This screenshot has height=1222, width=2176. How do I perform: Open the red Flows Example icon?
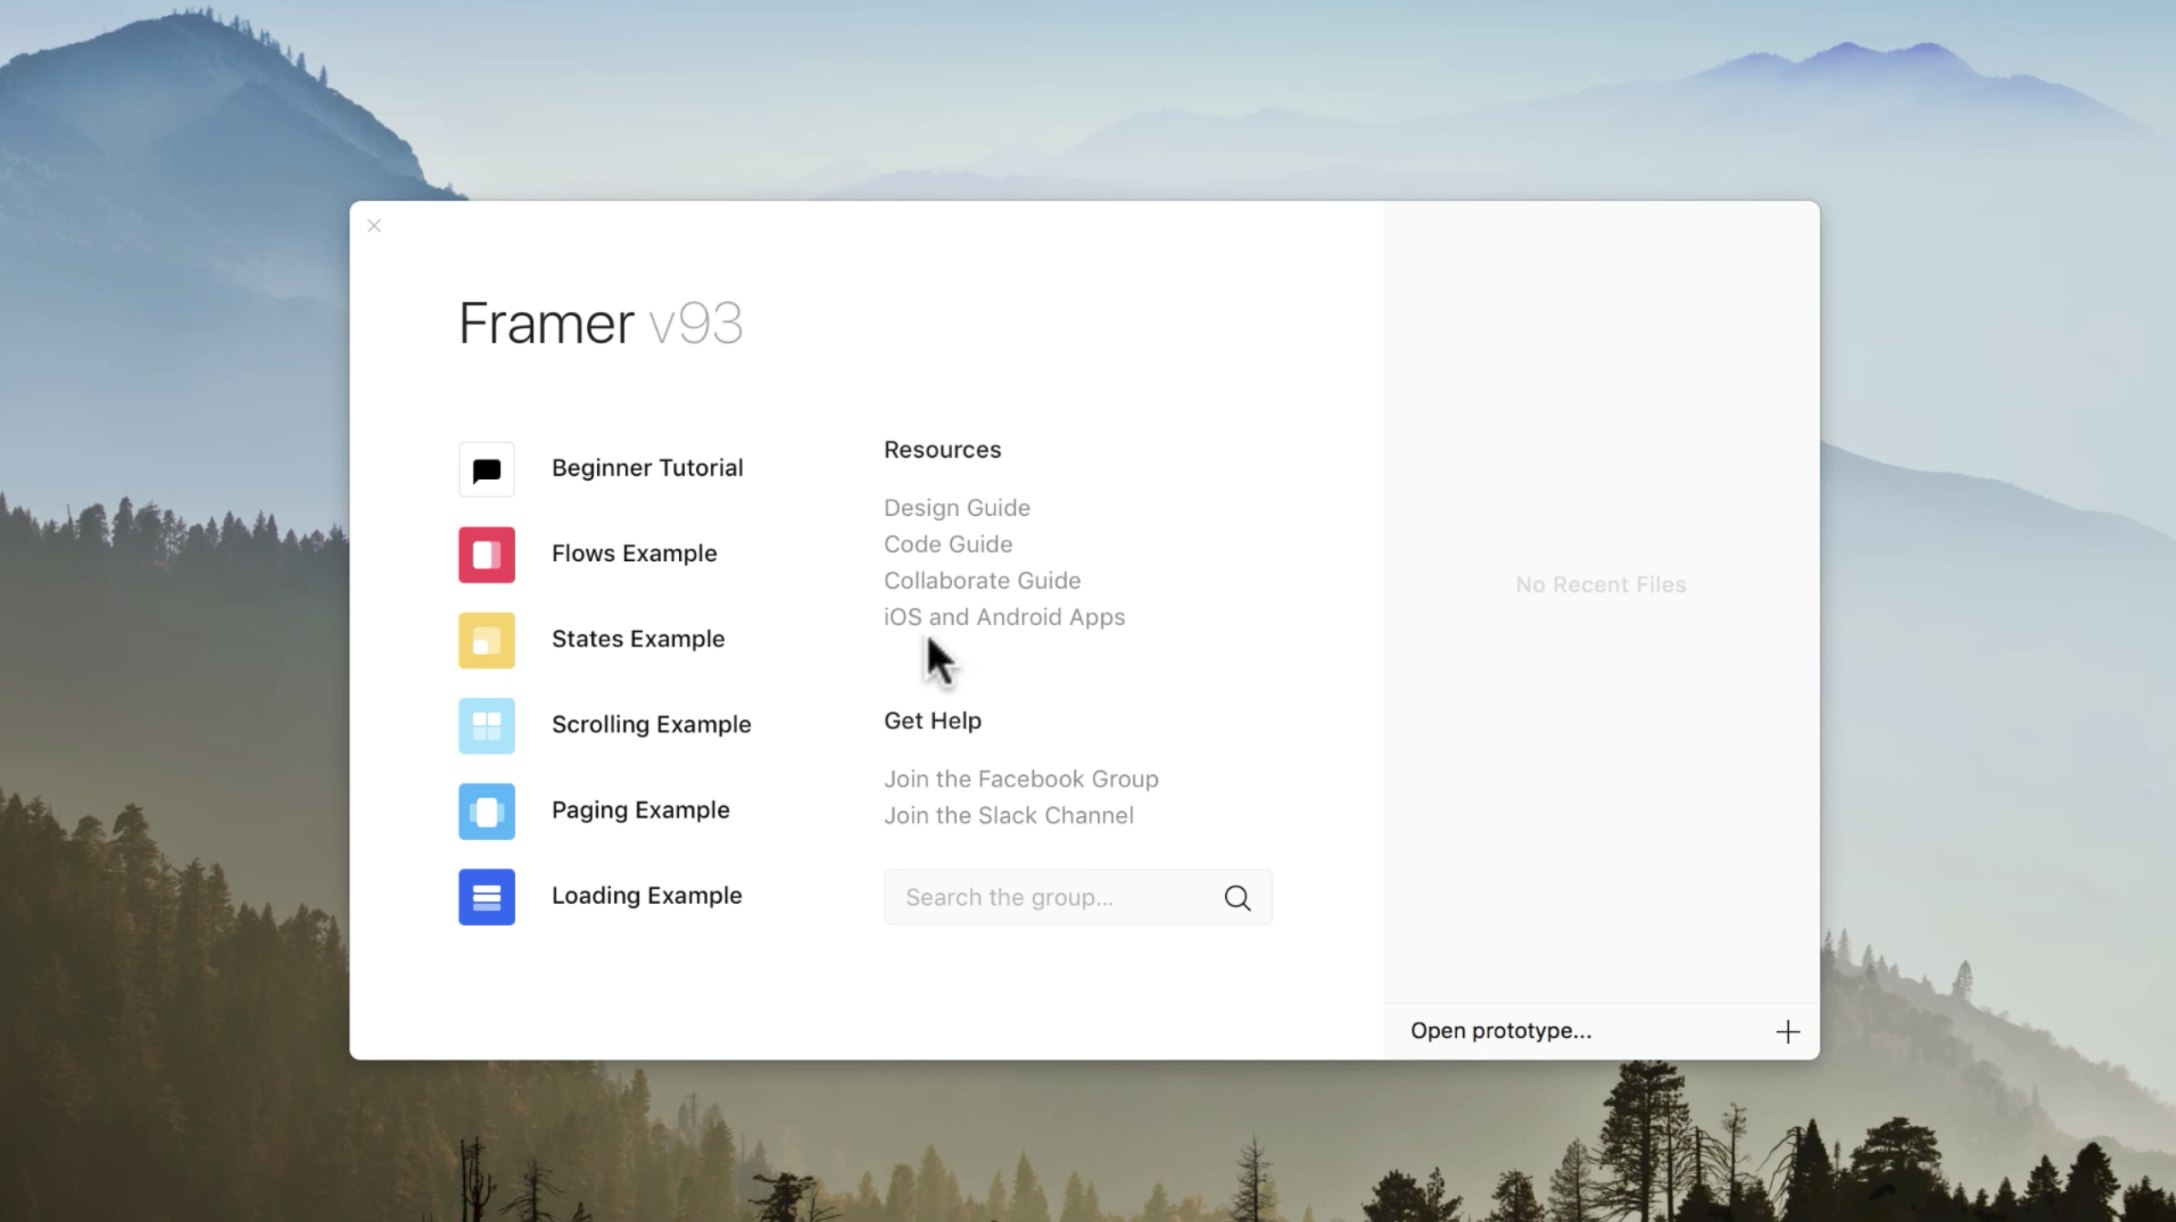(x=486, y=555)
